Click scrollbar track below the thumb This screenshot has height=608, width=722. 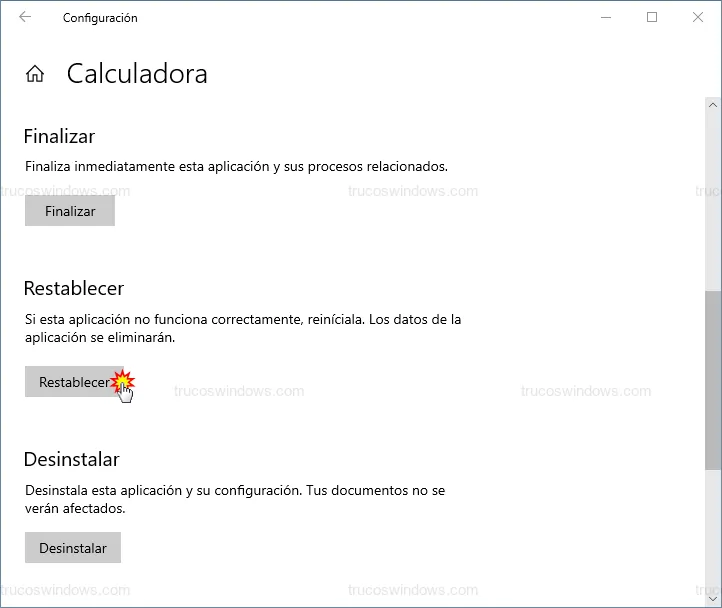712,530
